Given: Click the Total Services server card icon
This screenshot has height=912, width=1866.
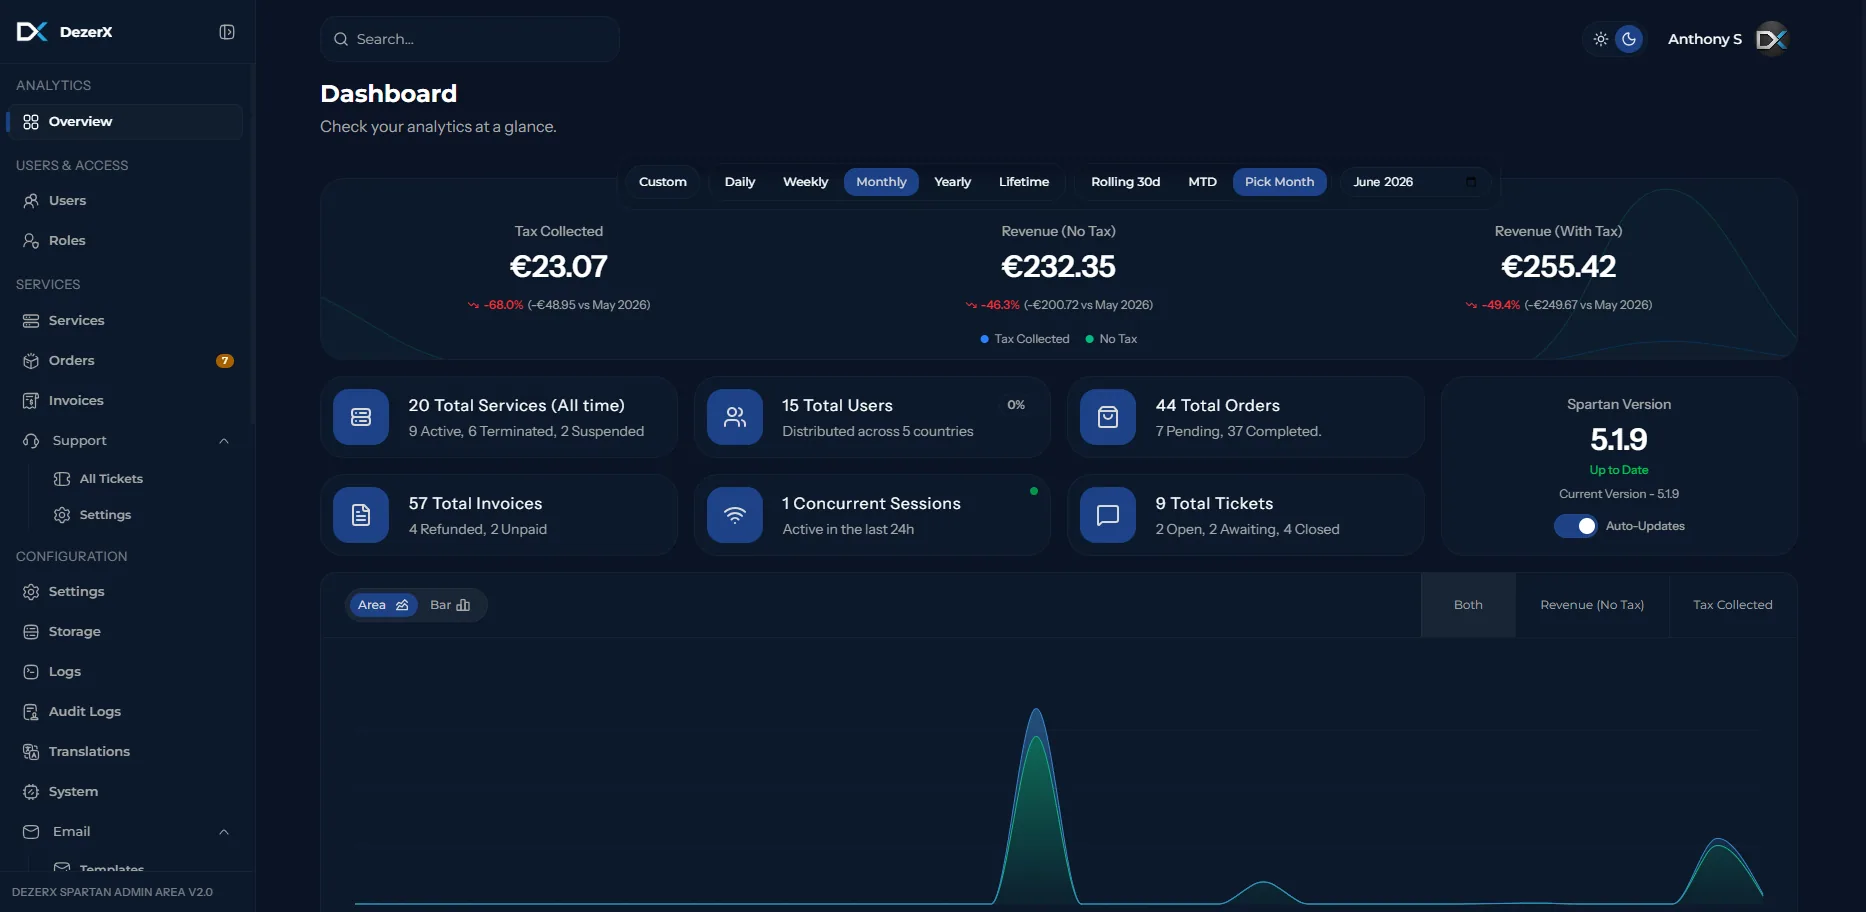Looking at the screenshot, I should pos(361,417).
